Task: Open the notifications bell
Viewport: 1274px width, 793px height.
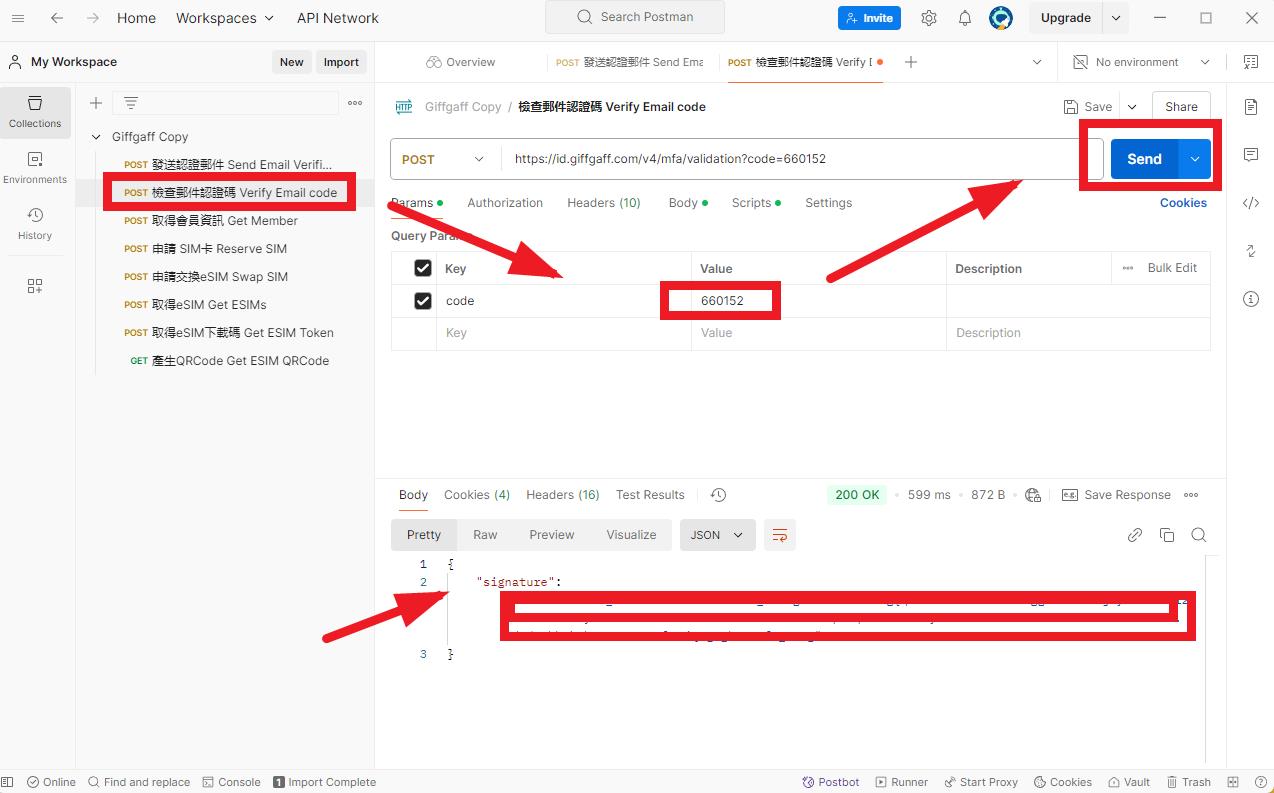Action: 965,18
